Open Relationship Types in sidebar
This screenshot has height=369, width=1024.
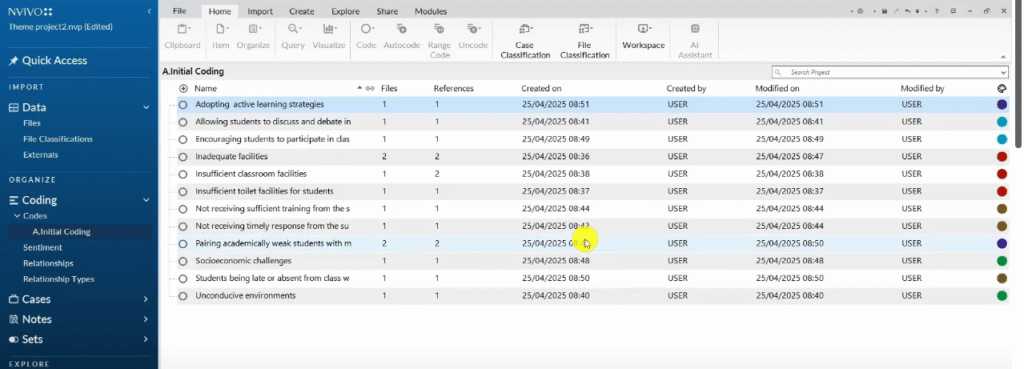coord(59,279)
